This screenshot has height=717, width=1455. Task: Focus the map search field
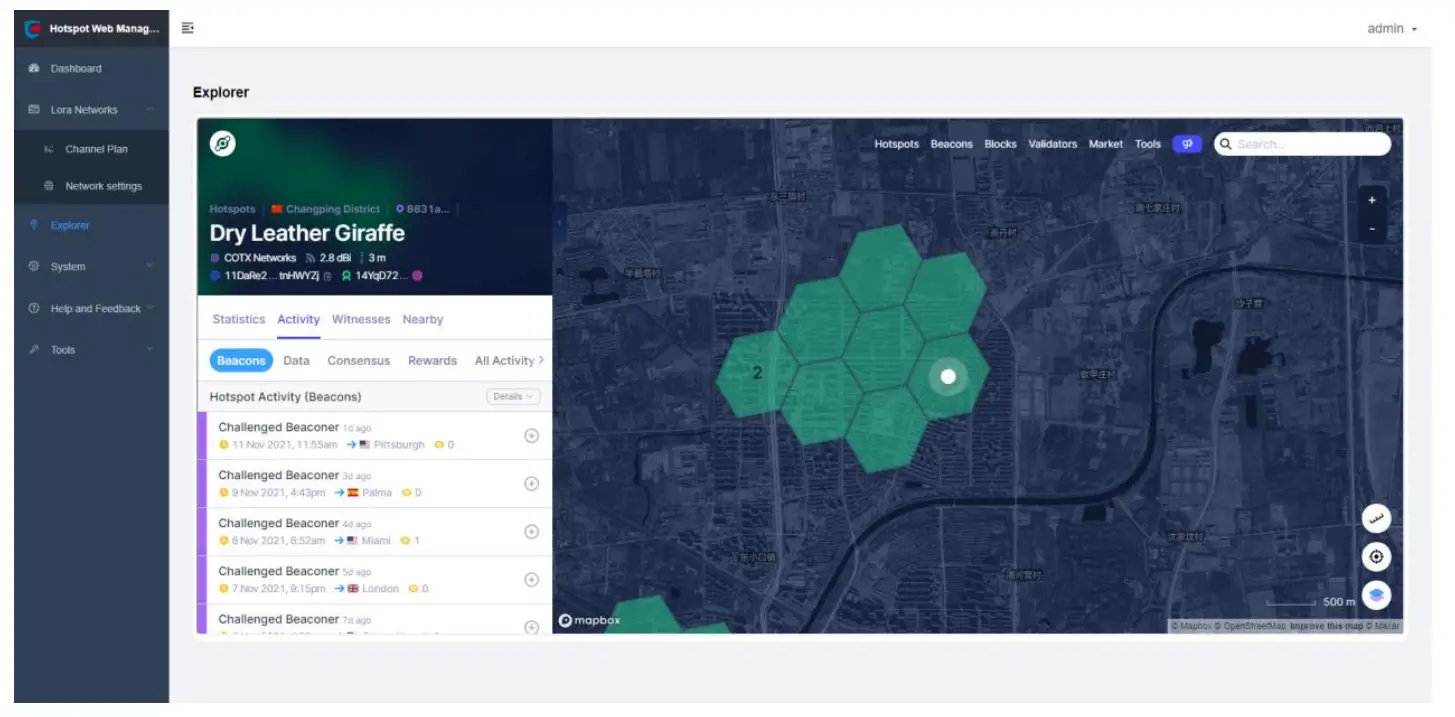click(1302, 144)
